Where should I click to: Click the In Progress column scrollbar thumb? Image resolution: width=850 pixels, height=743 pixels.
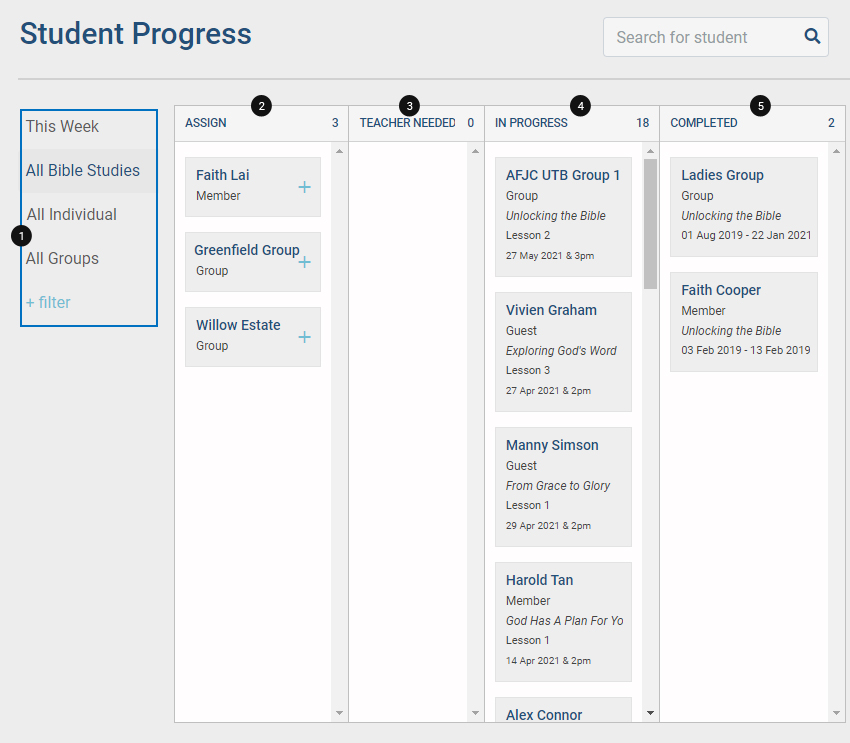651,224
